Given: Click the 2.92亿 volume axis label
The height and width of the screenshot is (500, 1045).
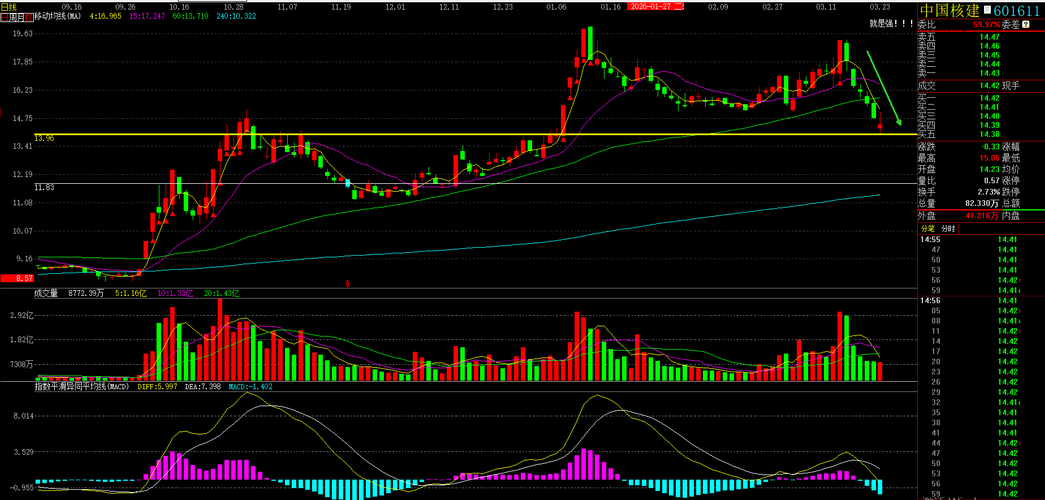Looking at the screenshot, I should coord(21,315).
